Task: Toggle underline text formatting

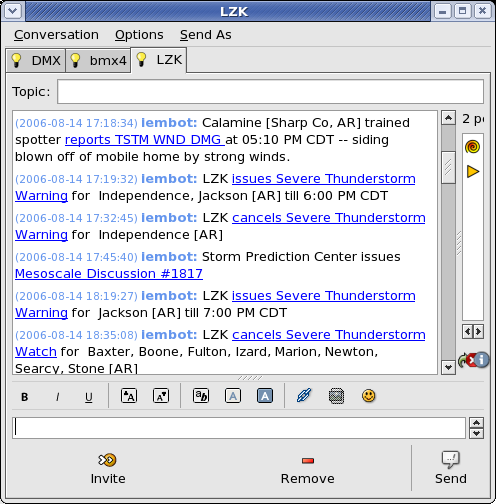Action: pos(89,397)
